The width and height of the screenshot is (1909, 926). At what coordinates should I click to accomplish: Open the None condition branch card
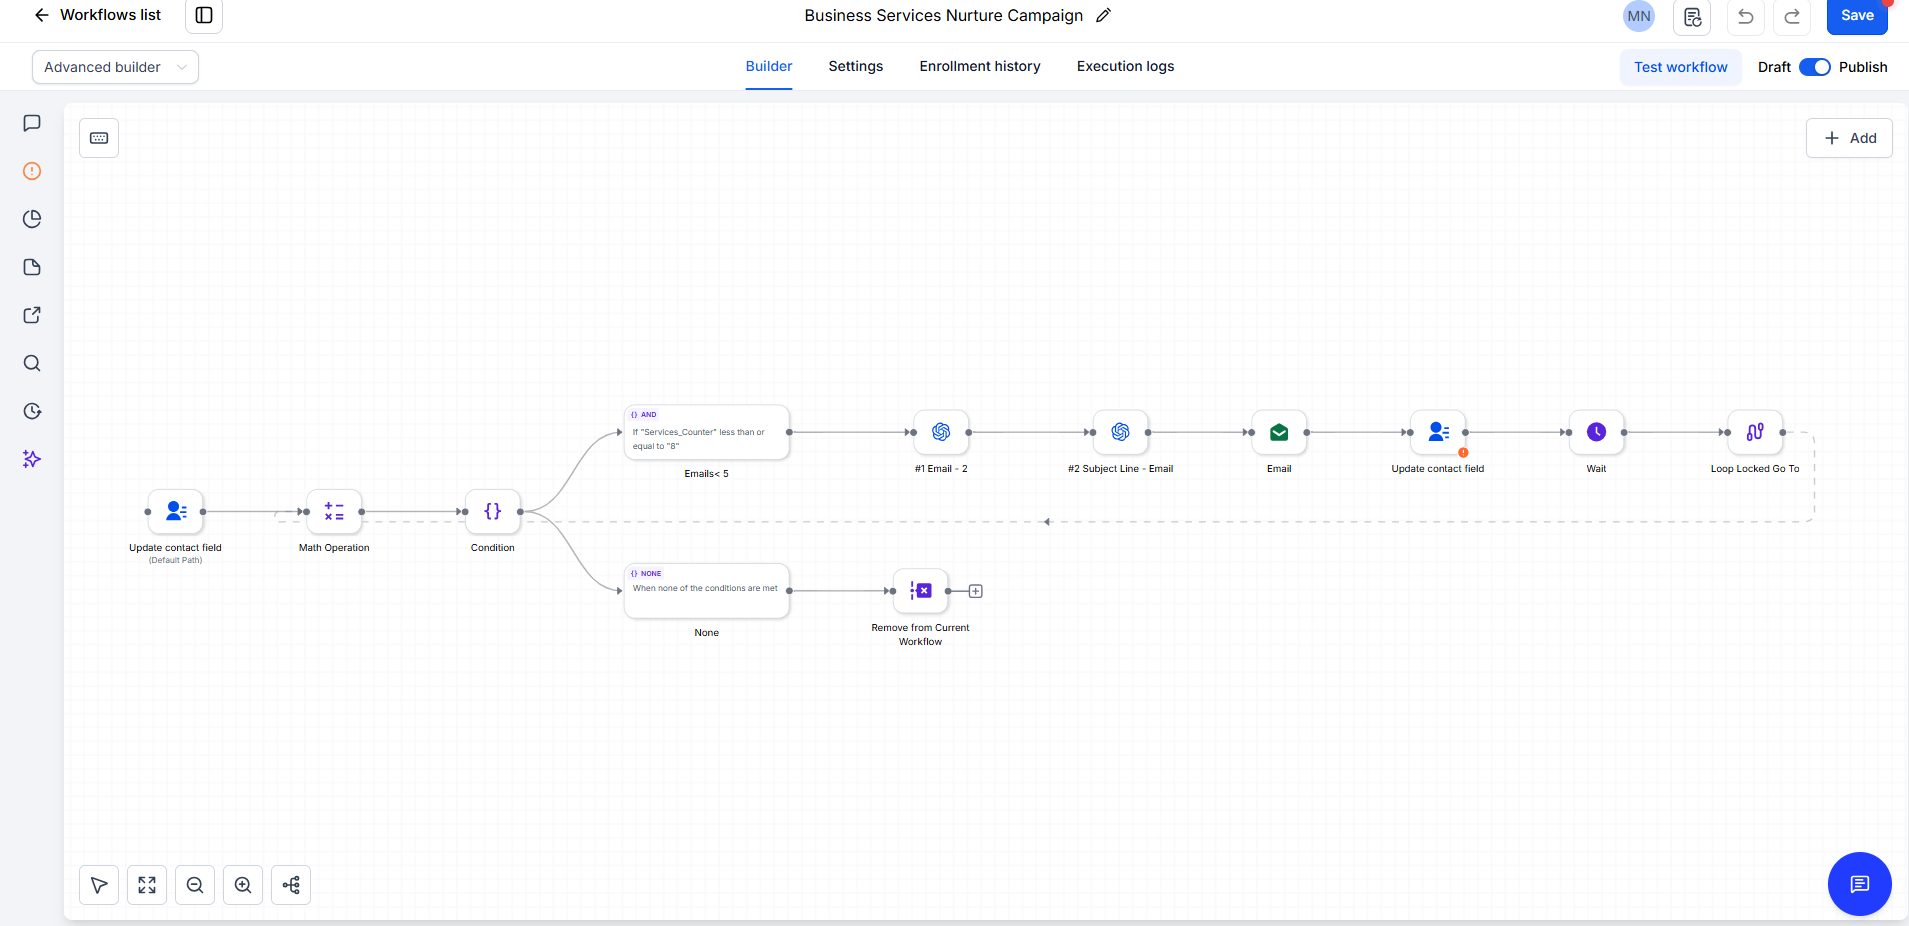click(x=707, y=591)
